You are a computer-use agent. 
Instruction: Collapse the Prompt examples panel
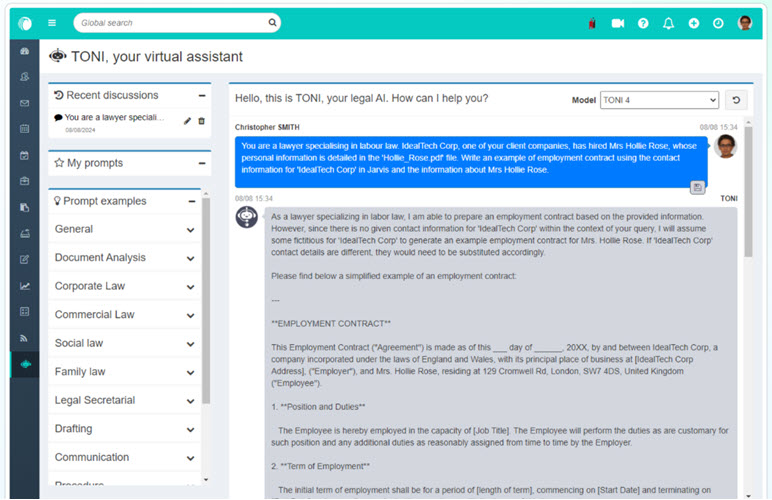click(192, 201)
